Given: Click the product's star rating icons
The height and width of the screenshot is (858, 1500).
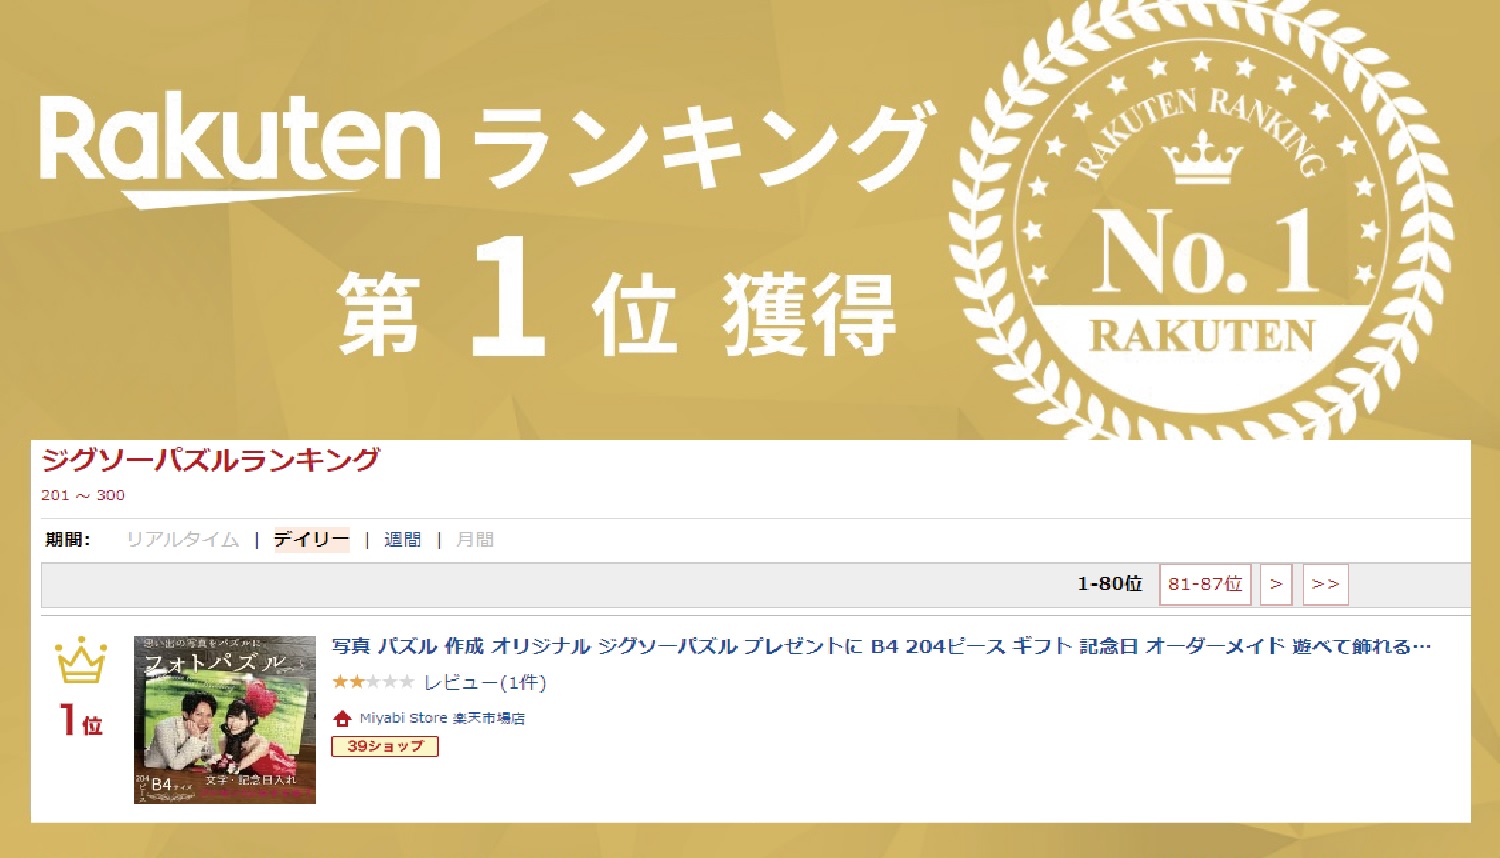Looking at the screenshot, I should pyautogui.click(x=372, y=682).
